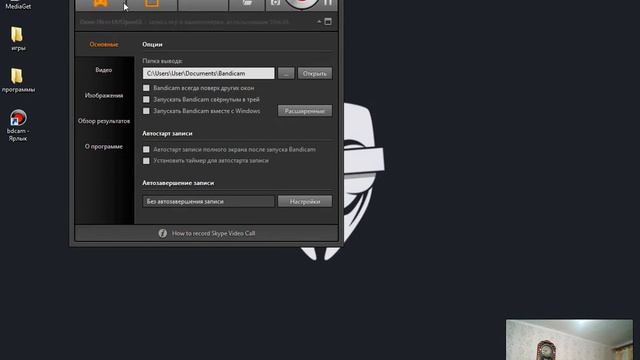640x360 pixels.
Task: Enable Bandicam всегда поверх других окон
Action: click(146, 88)
